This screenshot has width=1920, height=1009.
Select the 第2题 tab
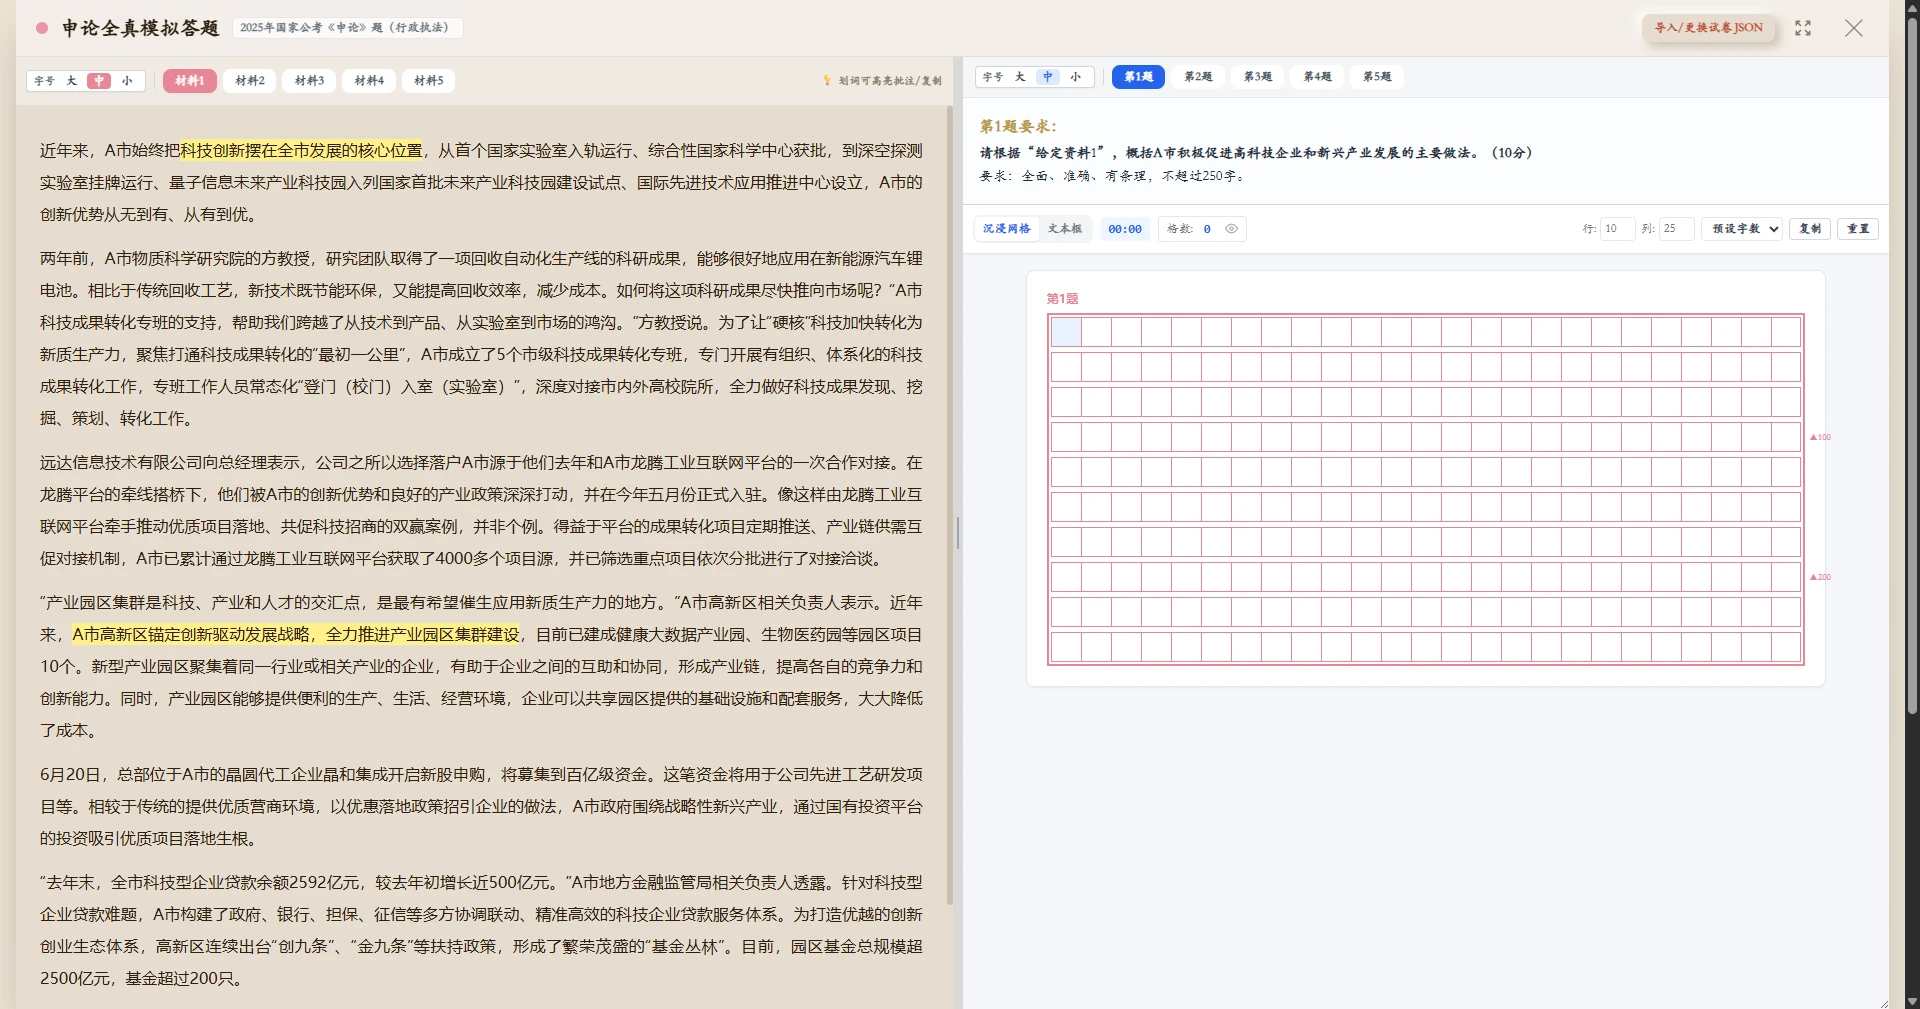click(x=1198, y=77)
